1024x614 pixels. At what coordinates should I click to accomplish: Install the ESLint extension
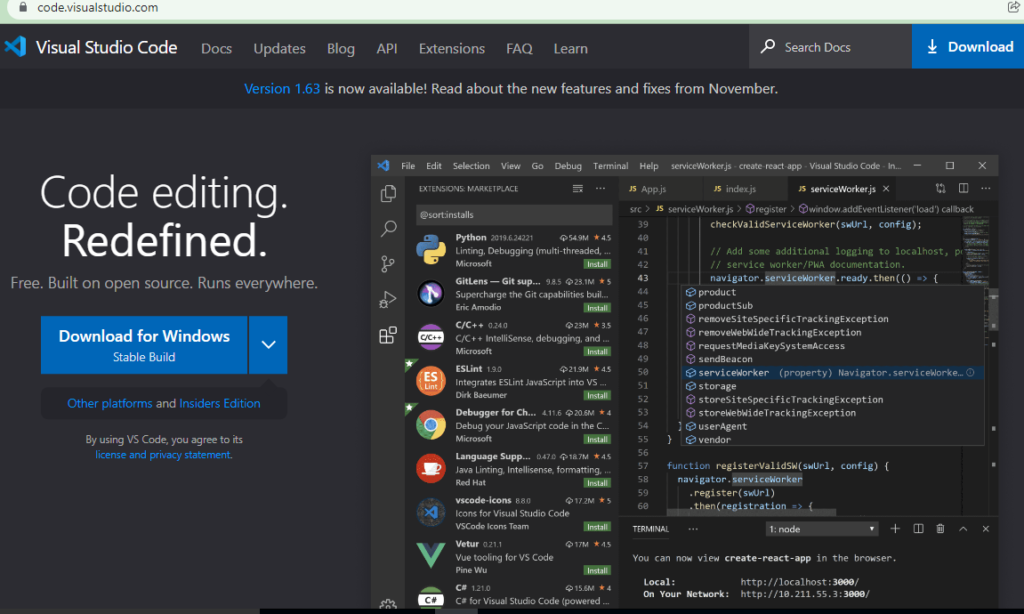click(597, 395)
